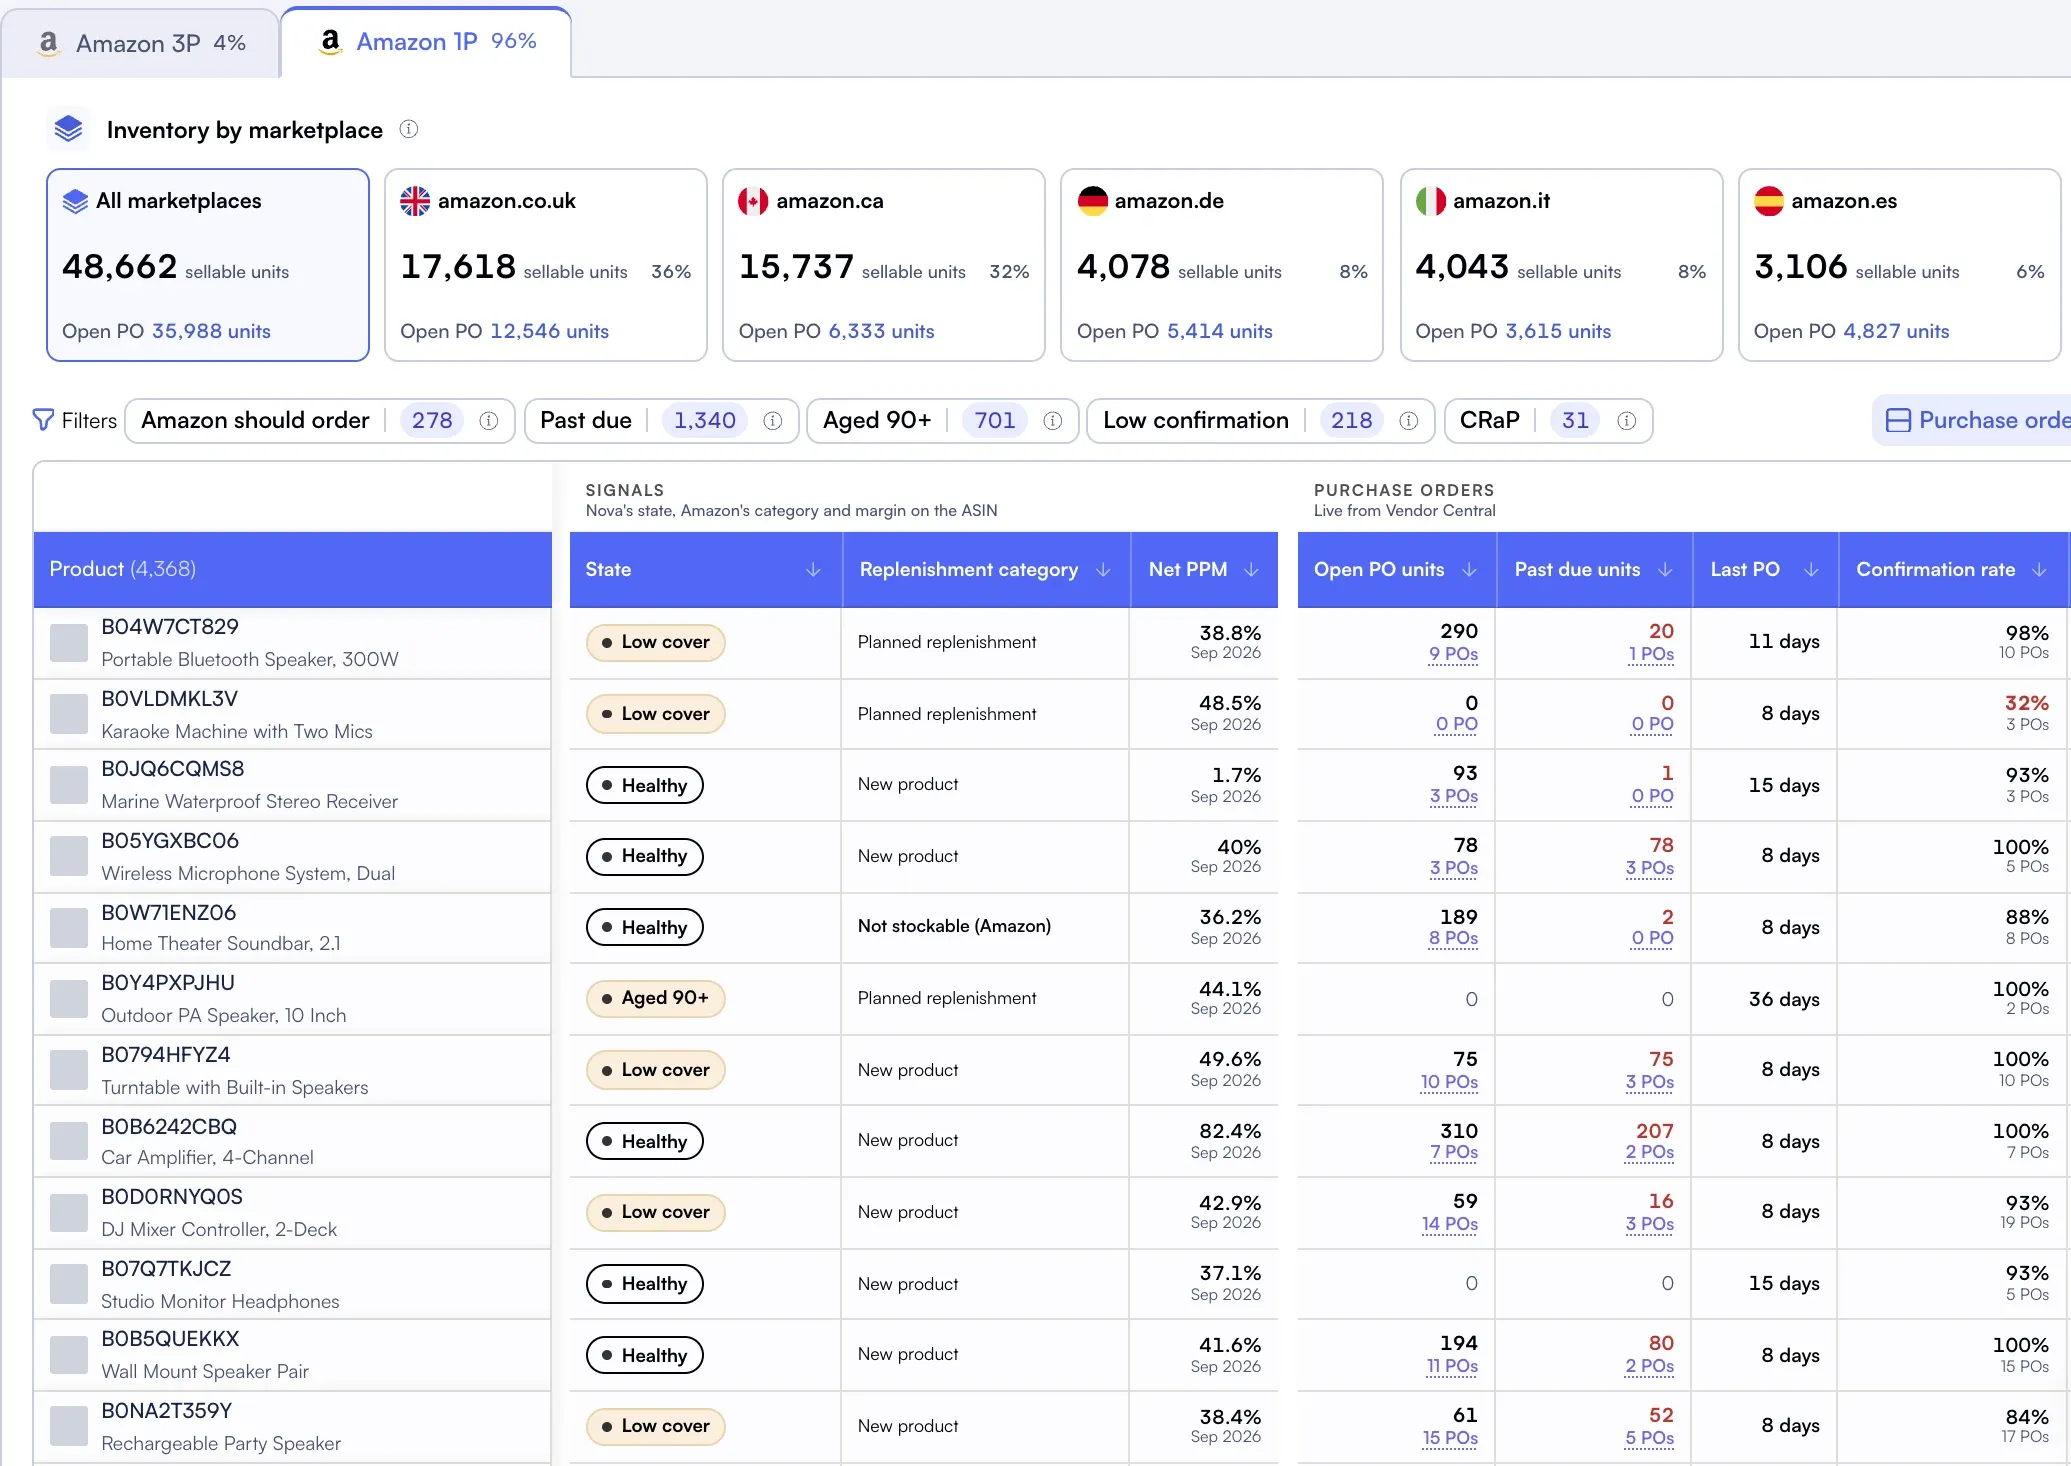This screenshot has height=1466, width=2071.
Task: Click info icon in Amazon should order filter
Action: click(x=489, y=421)
